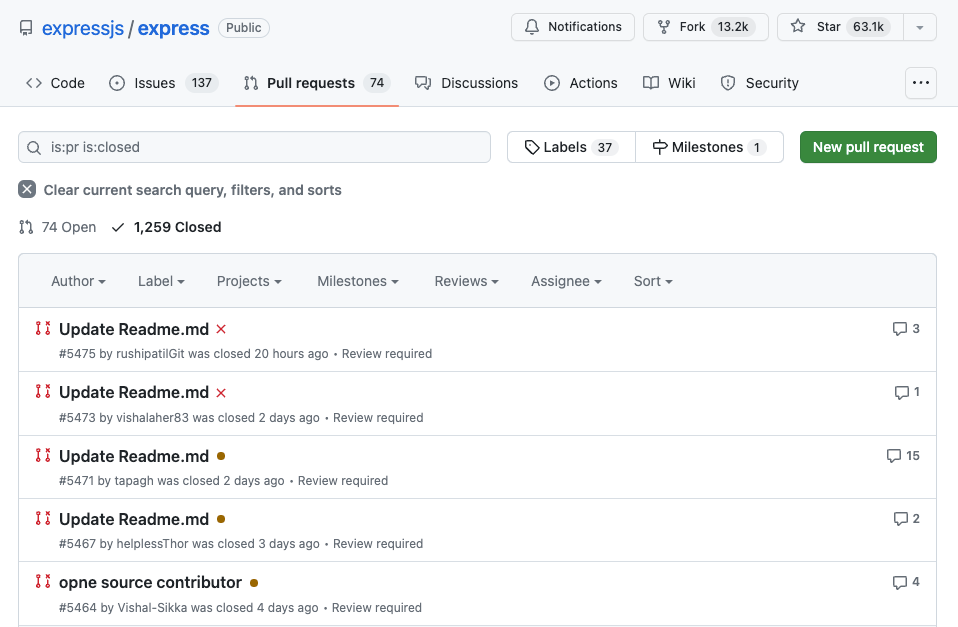958x627 pixels.
Task: Click the magnifier search icon
Action: 34,148
